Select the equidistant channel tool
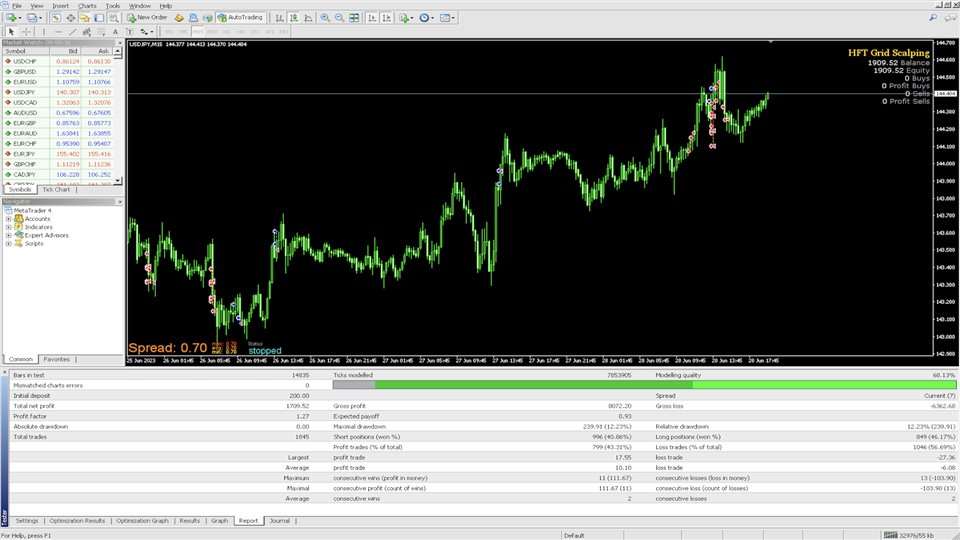The width and height of the screenshot is (960, 540). click(86, 31)
